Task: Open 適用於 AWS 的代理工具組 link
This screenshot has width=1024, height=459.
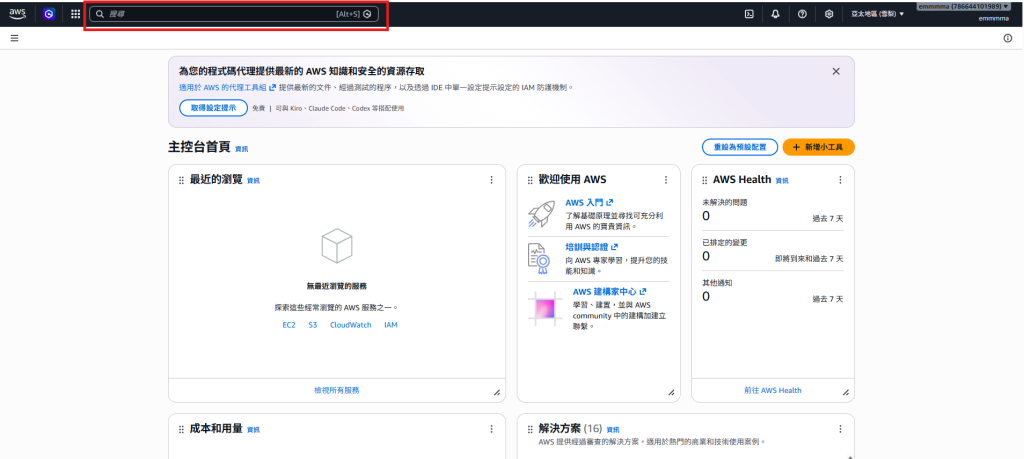Action: click(227, 87)
